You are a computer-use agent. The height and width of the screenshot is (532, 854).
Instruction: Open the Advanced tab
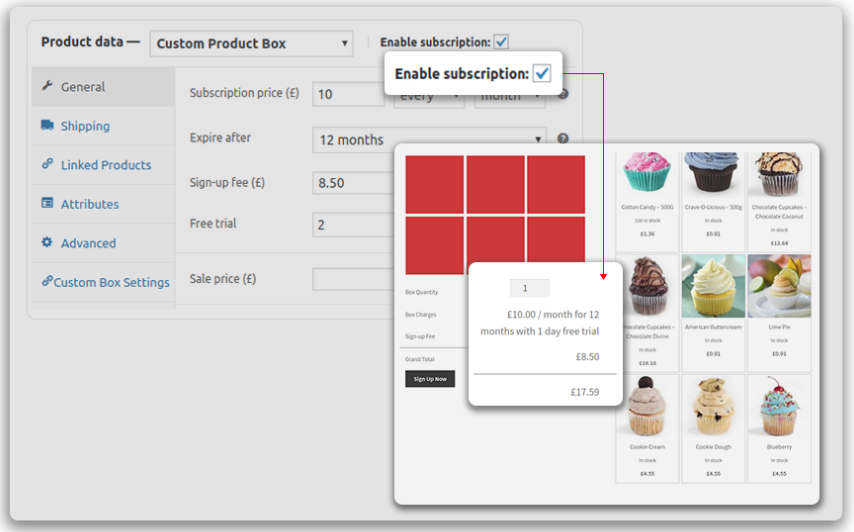coord(103,243)
